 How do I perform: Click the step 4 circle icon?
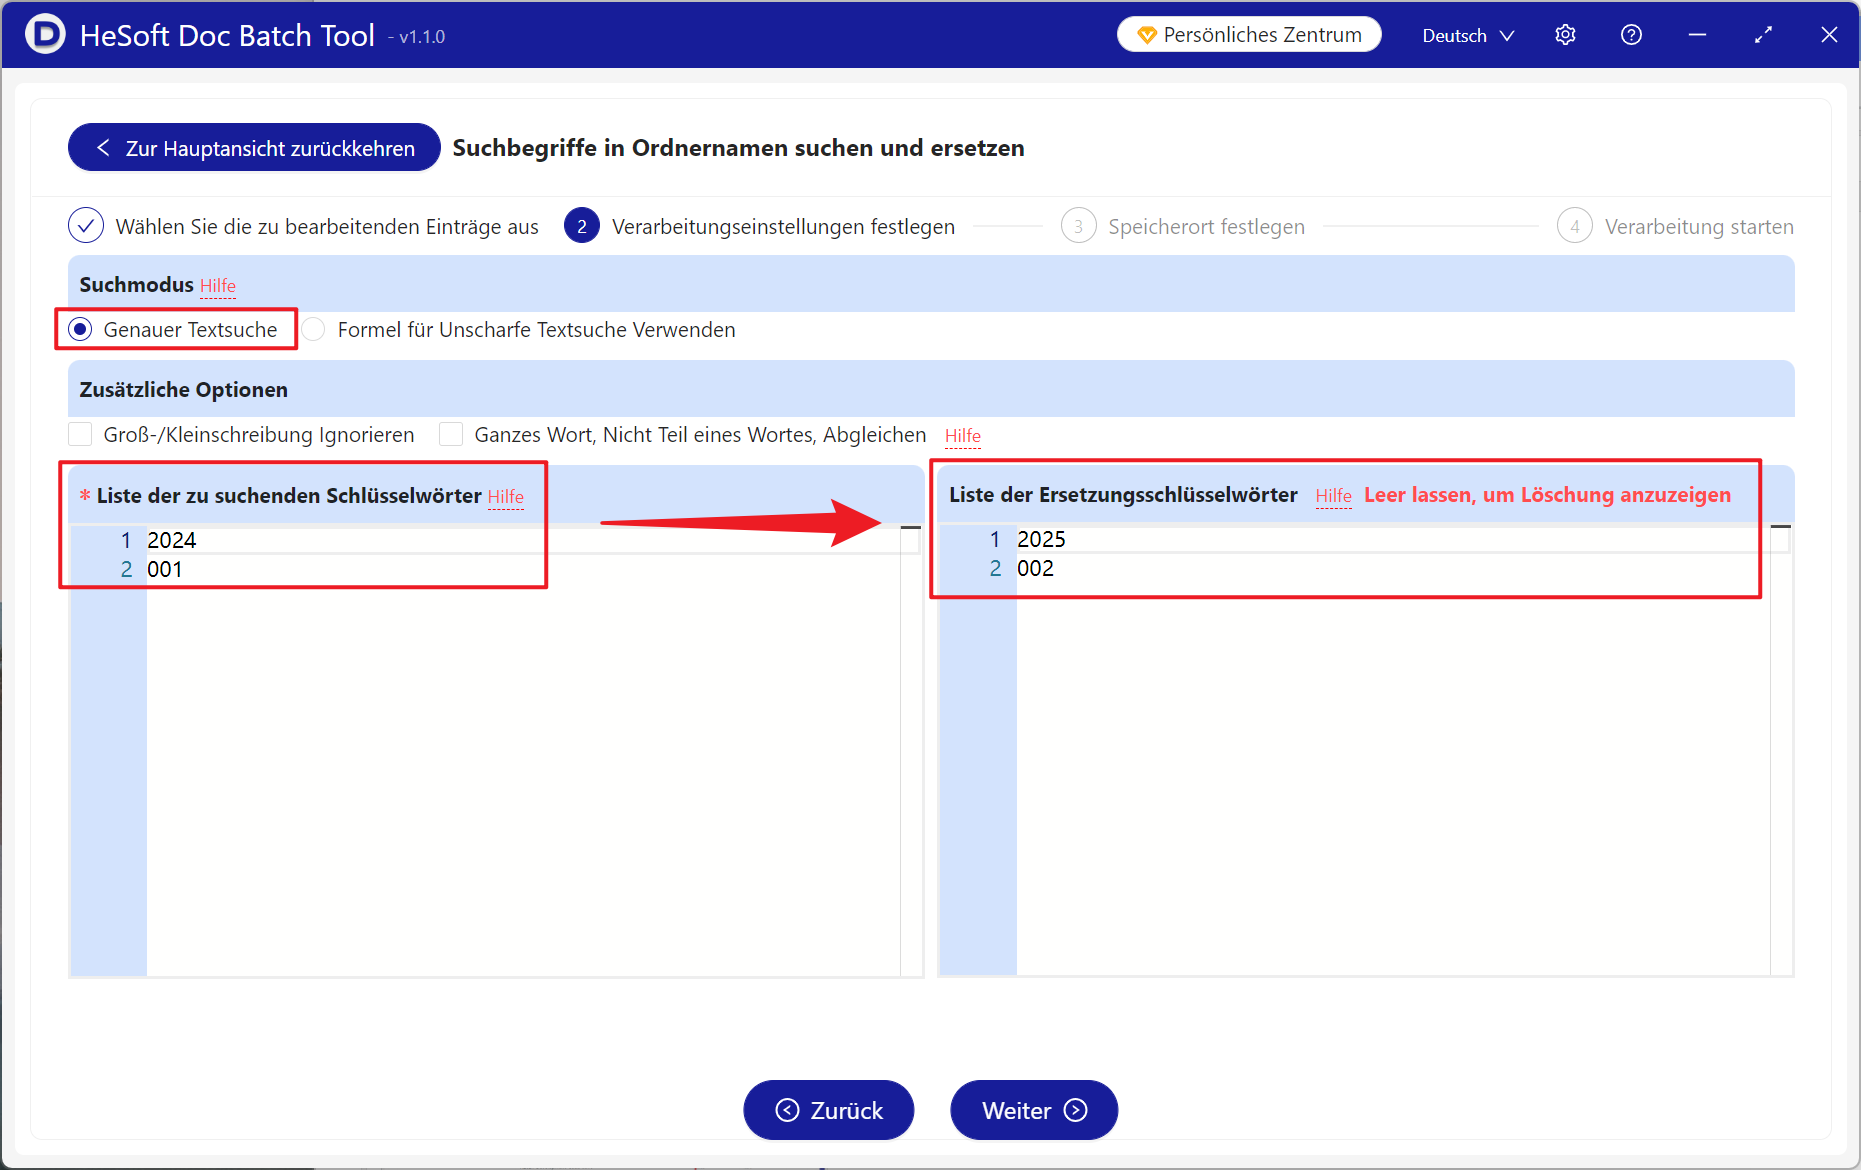pos(1574,226)
